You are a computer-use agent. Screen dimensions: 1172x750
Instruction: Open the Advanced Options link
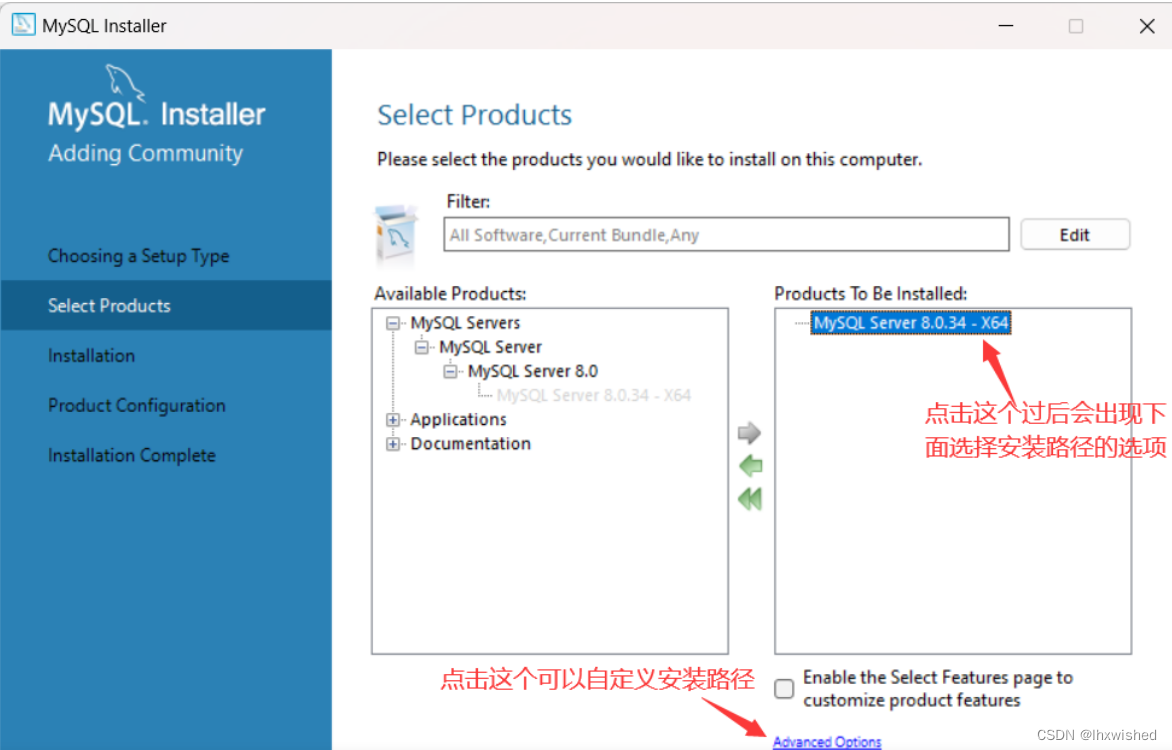click(x=827, y=741)
